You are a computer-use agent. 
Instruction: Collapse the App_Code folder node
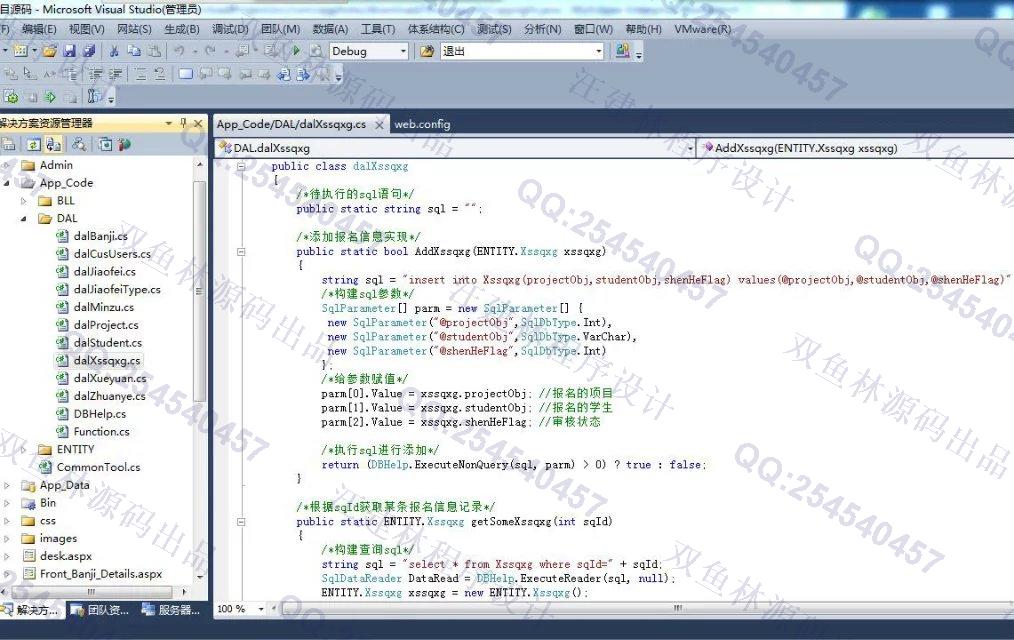(x=7, y=183)
